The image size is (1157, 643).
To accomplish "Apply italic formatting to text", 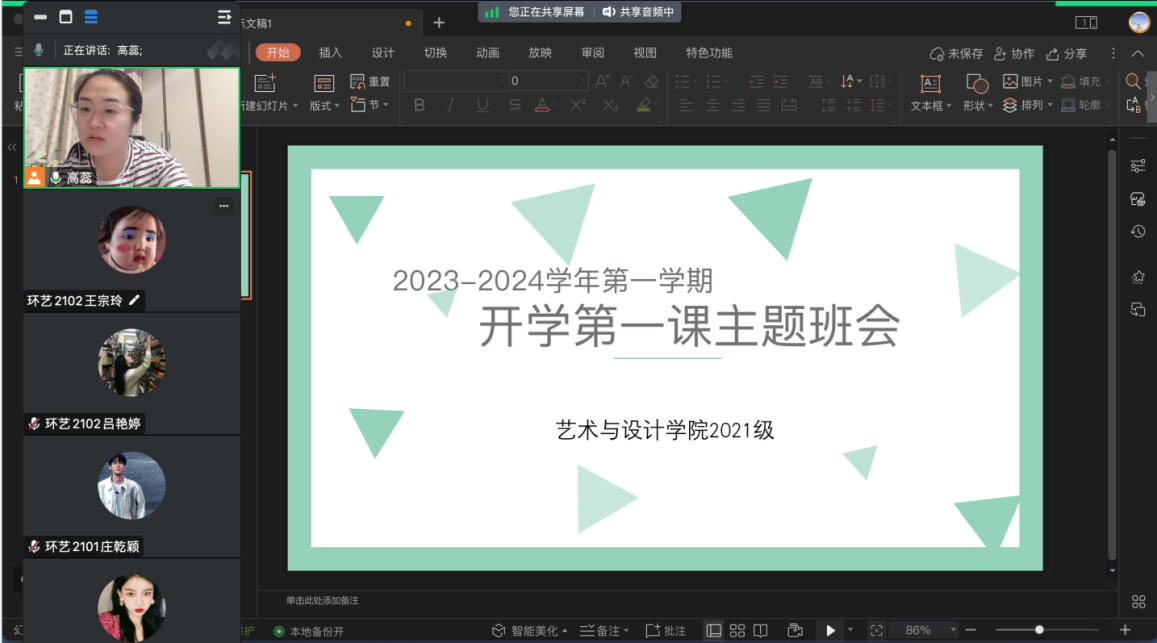I will (x=451, y=105).
